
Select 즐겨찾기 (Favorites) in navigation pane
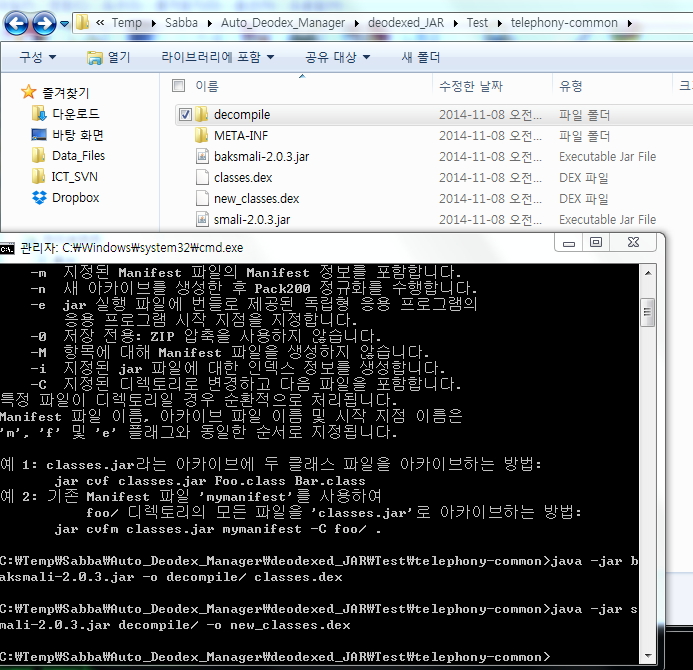66,93
